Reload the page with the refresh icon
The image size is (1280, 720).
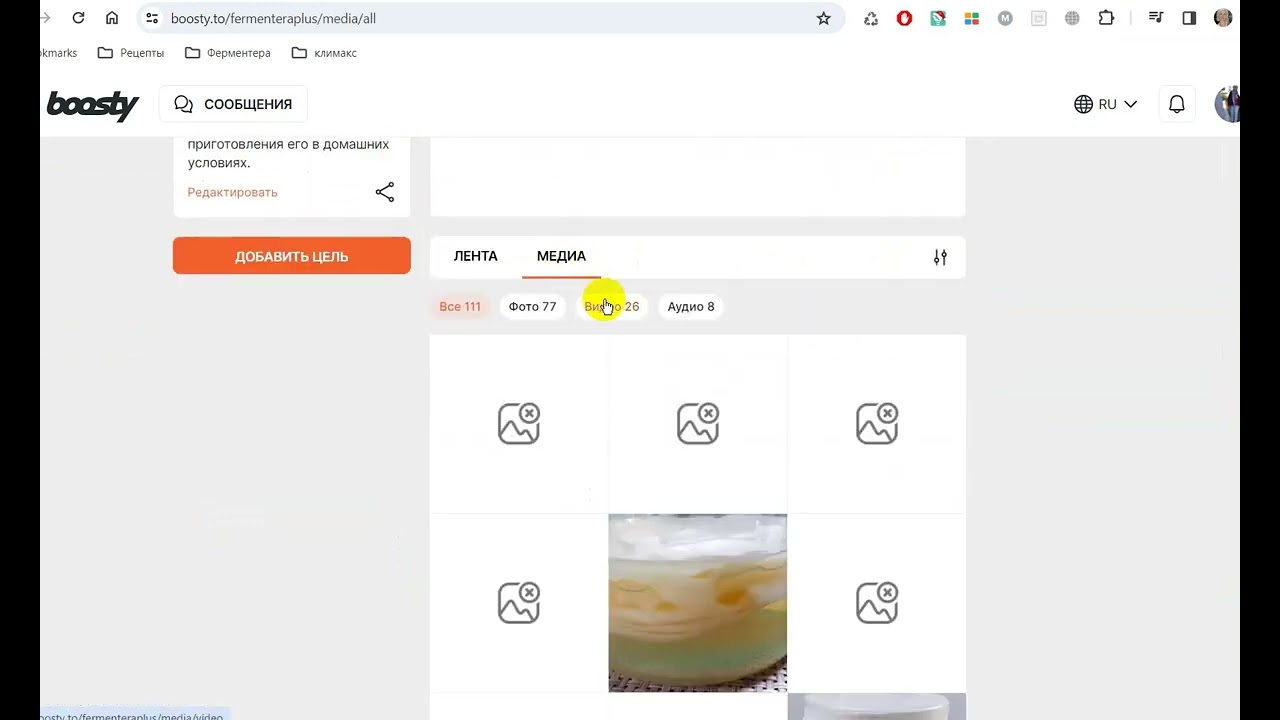coord(78,18)
